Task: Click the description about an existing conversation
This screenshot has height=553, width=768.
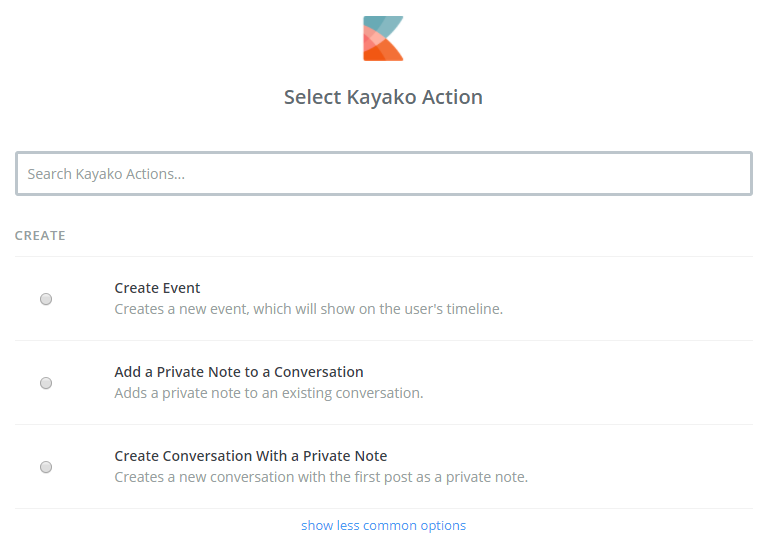Action: click(269, 393)
